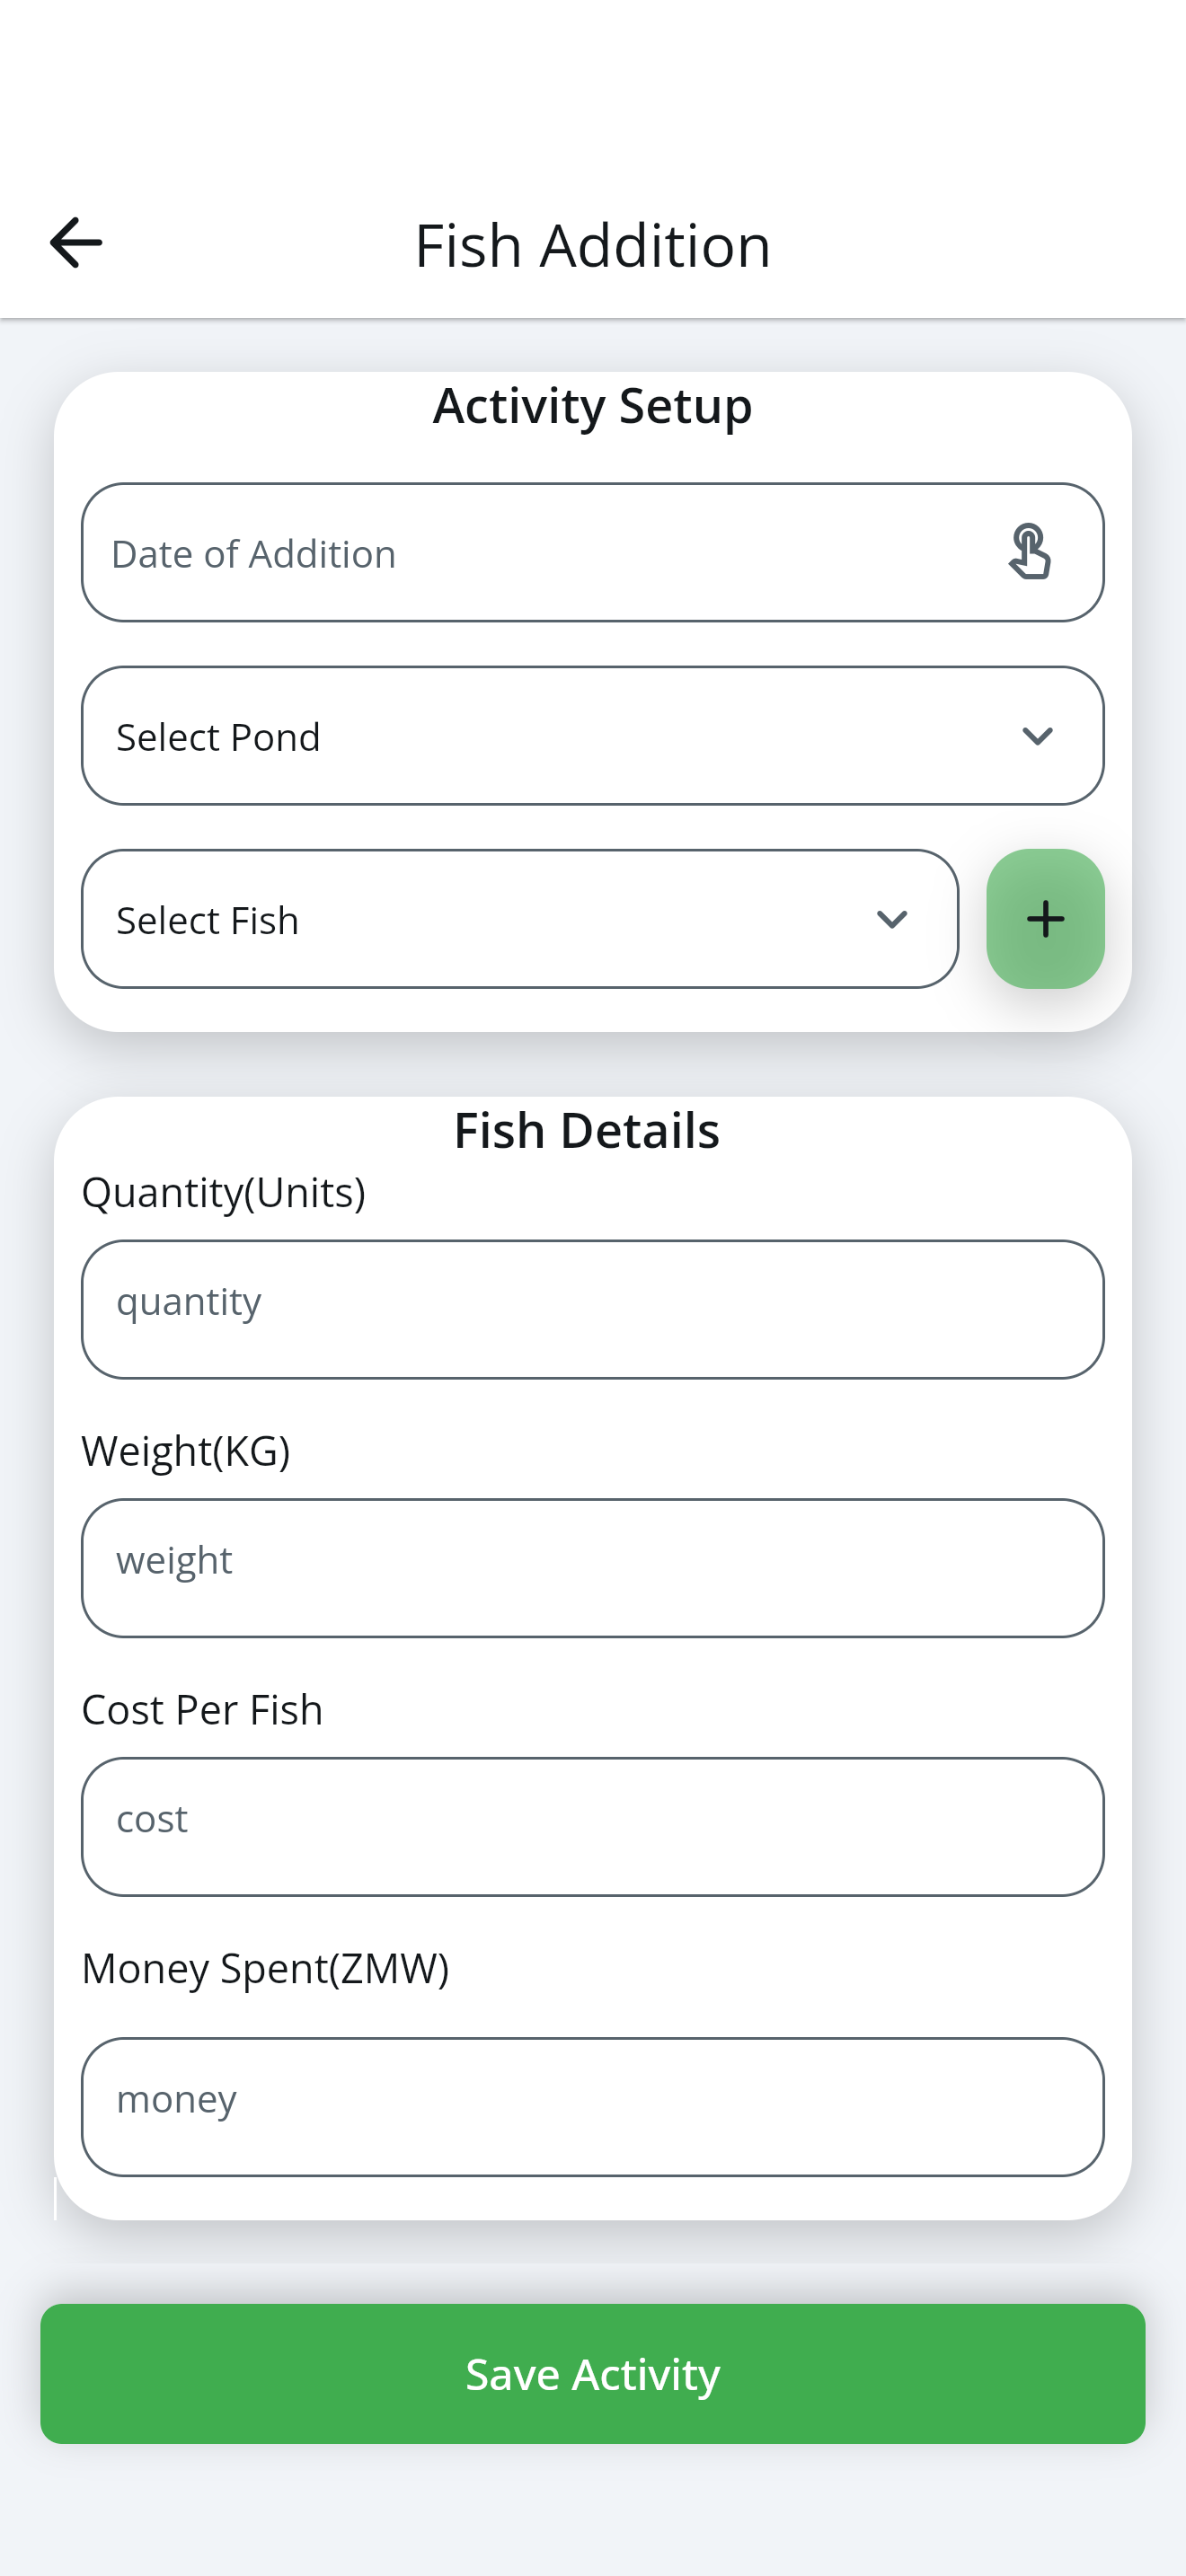Click the Fish Details heading

click(x=587, y=1130)
